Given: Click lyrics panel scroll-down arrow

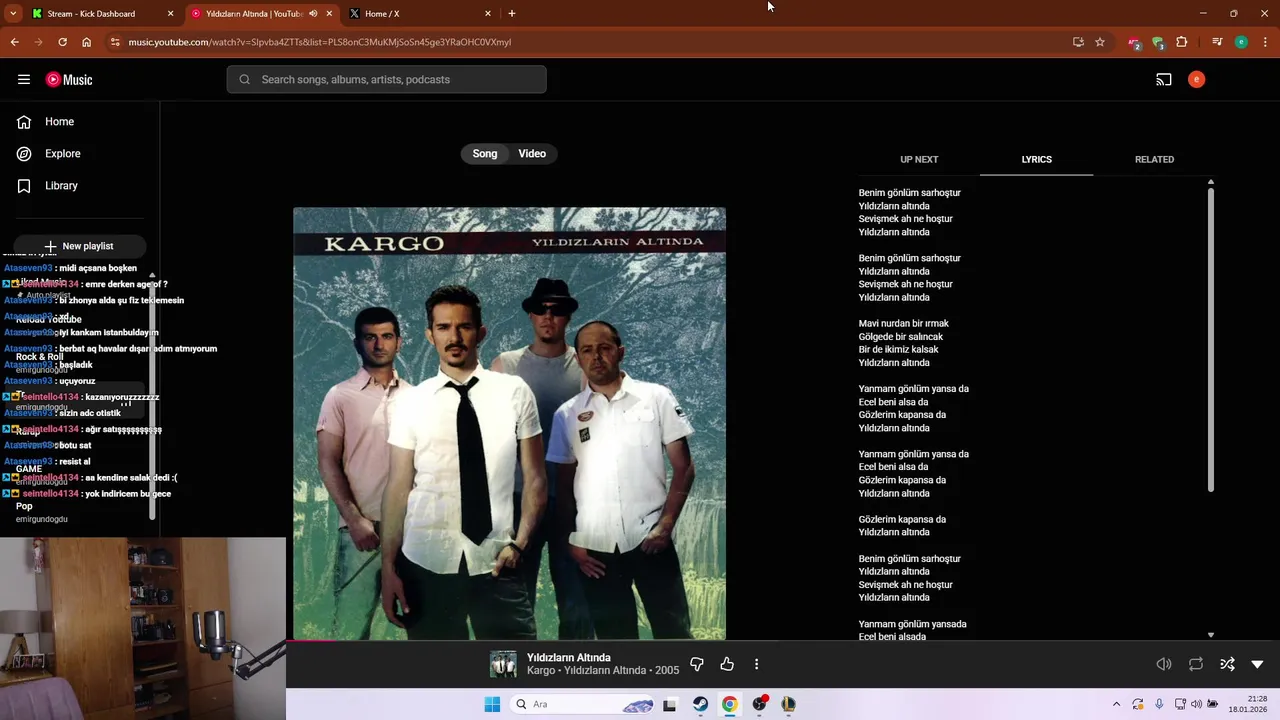Looking at the screenshot, I should [1211, 635].
